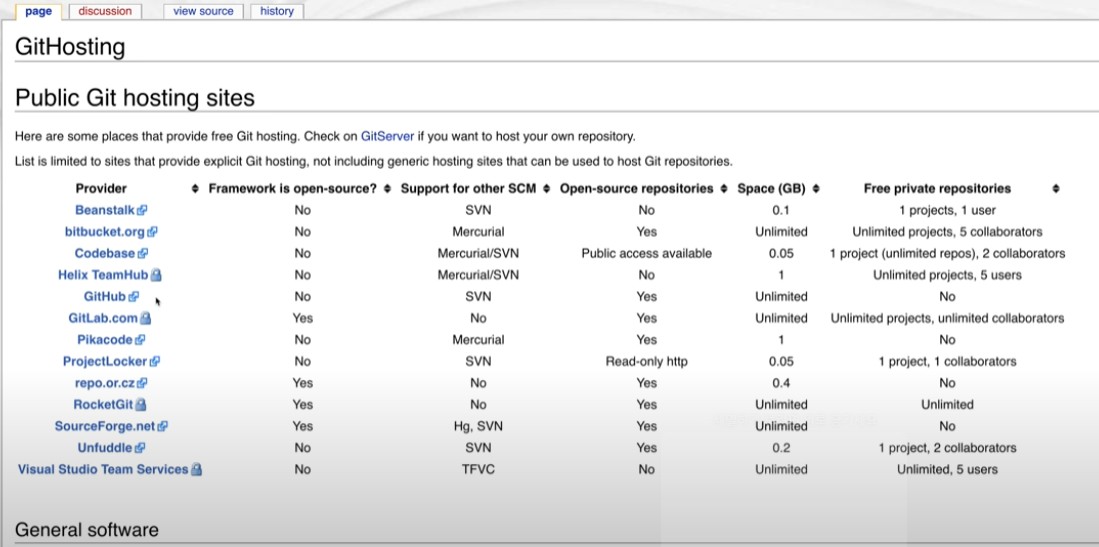The height and width of the screenshot is (547, 1099).
Task: Click 'Unlimited projects, 5 collaborators' cell
Action: point(947,232)
